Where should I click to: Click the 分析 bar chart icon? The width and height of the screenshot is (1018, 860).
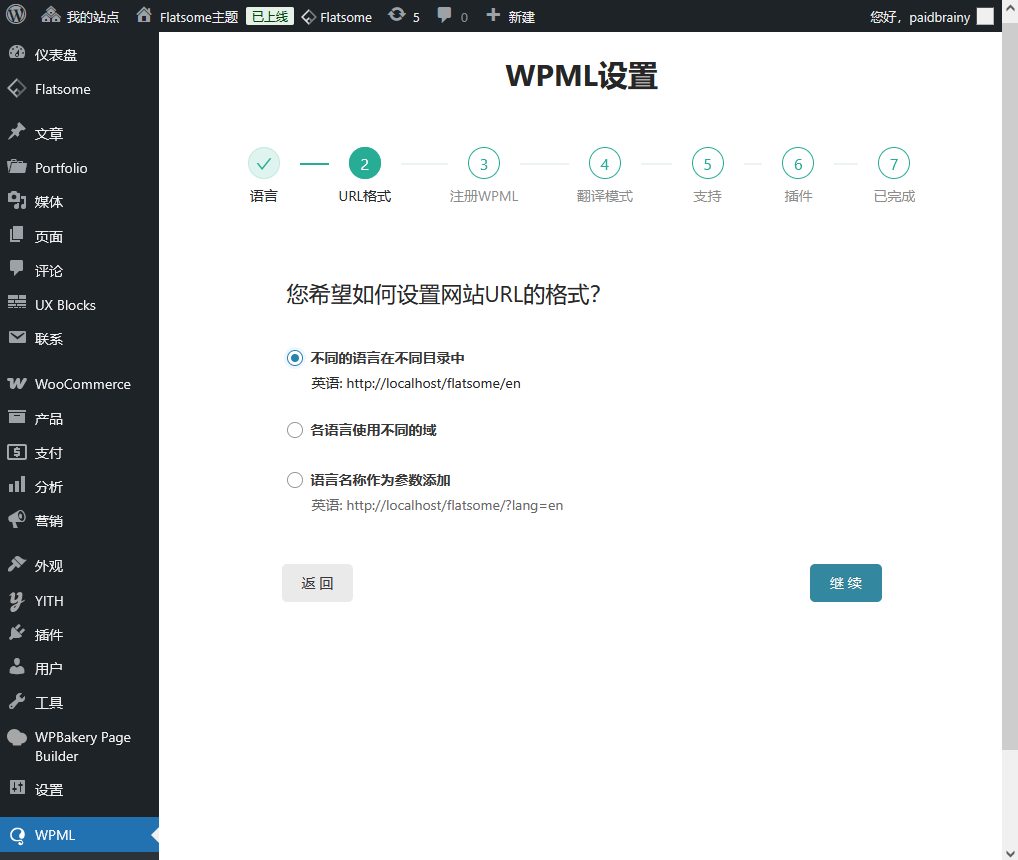[x=17, y=485]
